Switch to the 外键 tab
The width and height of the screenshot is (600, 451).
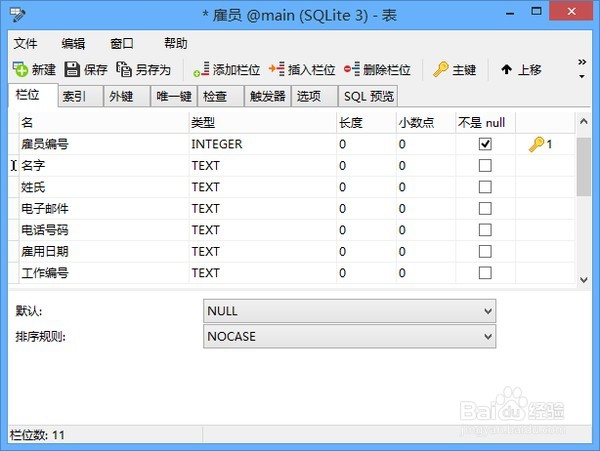click(x=127, y=96)
